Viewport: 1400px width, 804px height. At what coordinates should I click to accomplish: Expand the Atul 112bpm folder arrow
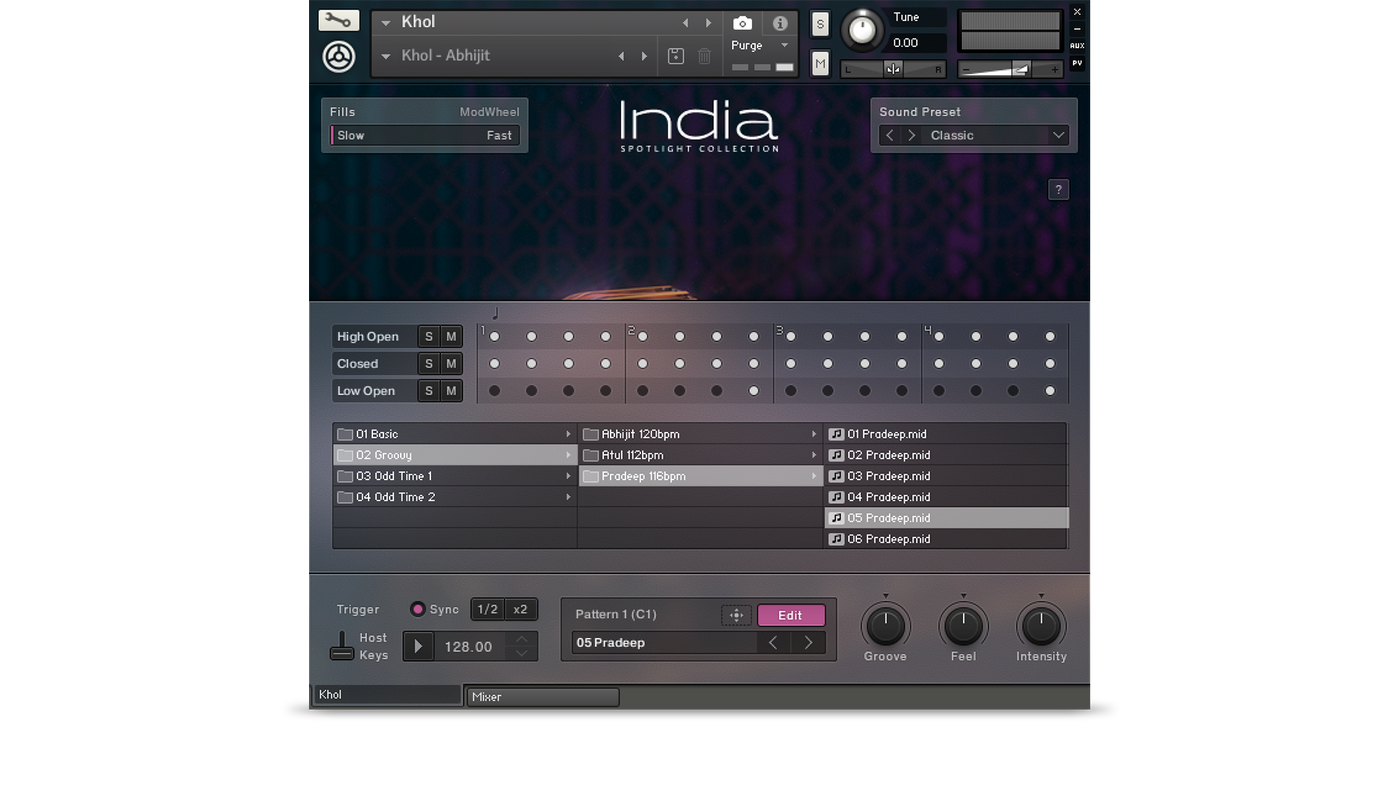click(814, 456)
